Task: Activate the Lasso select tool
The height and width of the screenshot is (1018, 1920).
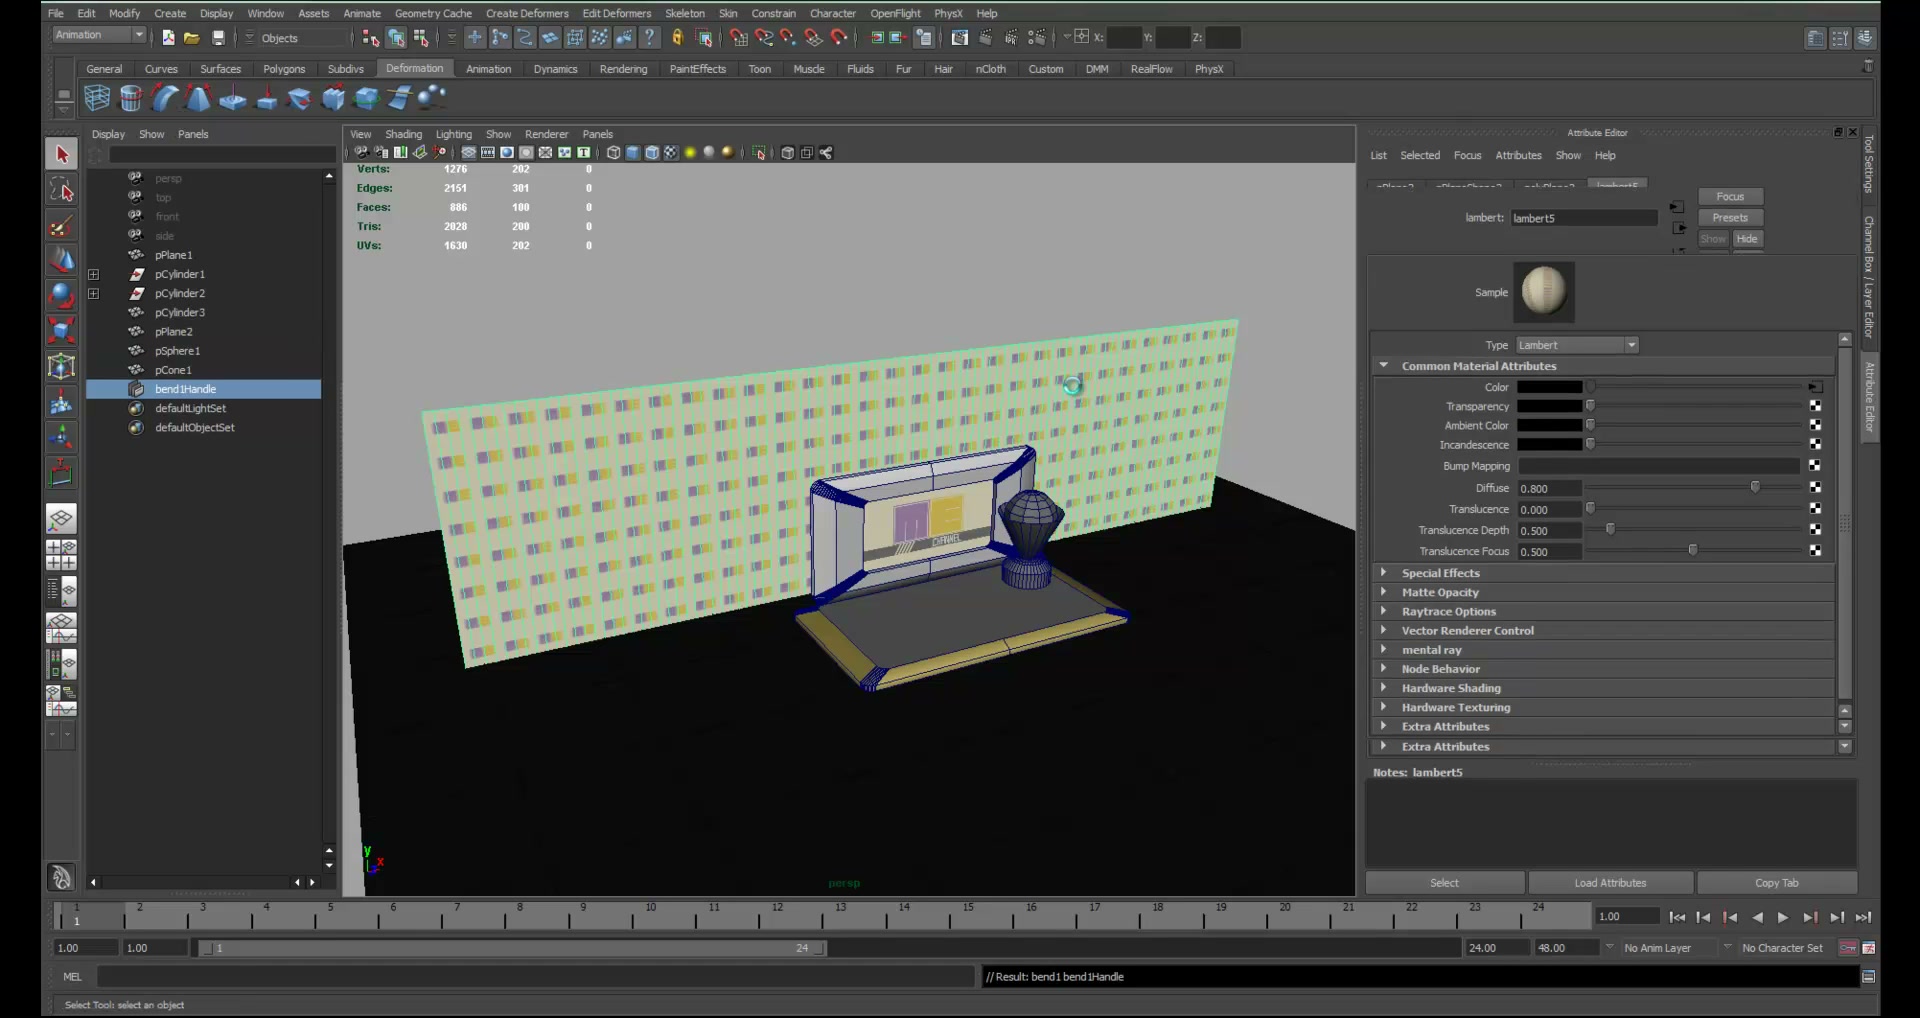Action: (61, 190)
